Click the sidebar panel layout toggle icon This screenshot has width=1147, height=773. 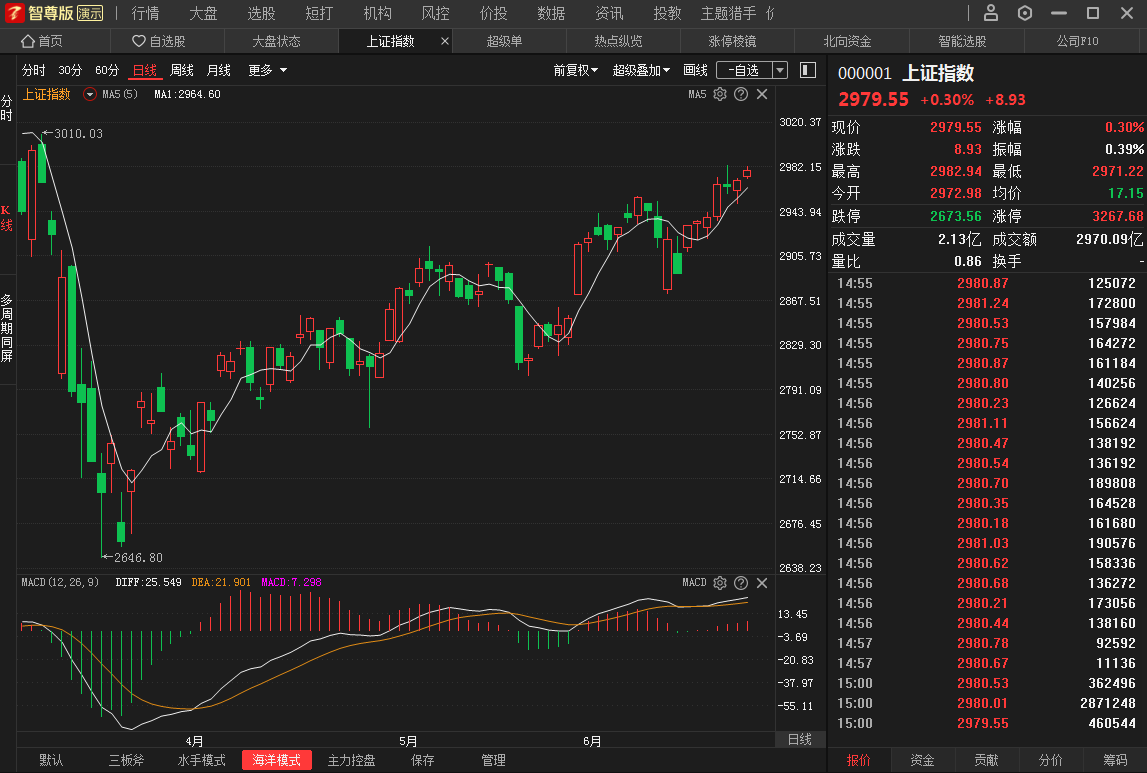point(808,69)
